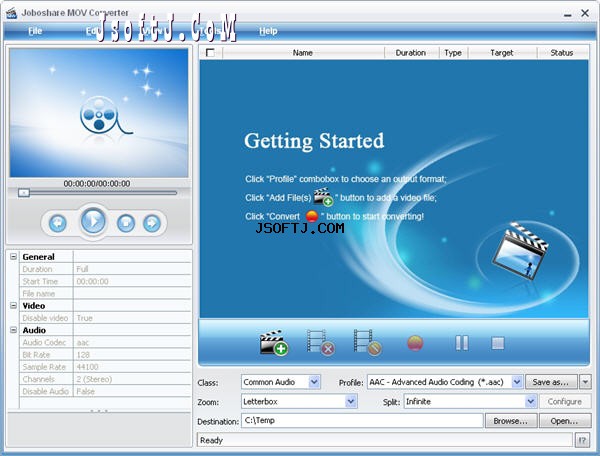
Task: Stop preview playback
Action: pyautogui.click(x=126, y=223)
